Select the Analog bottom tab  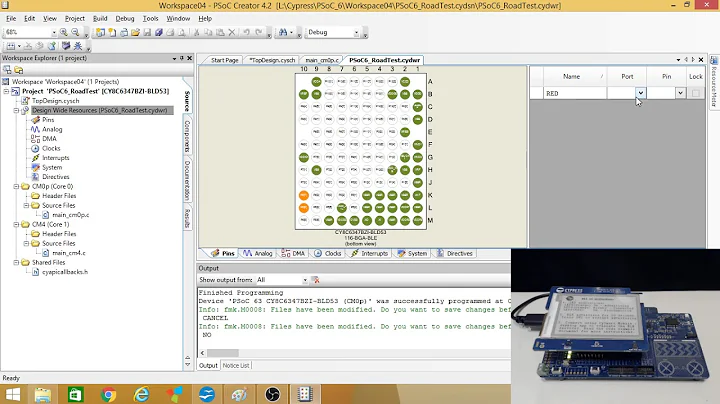[258, 253]
